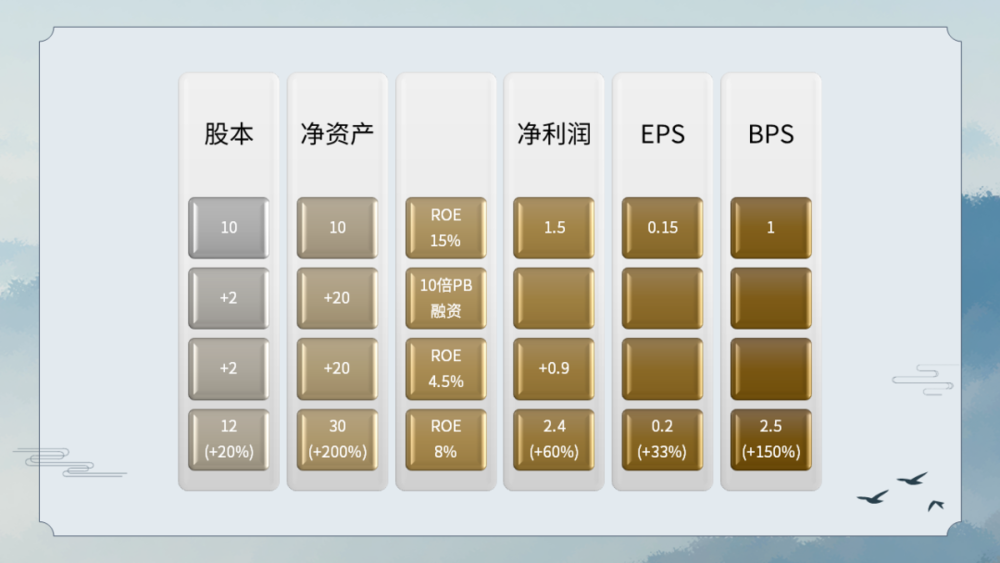Select the cloud decoration on right edge
Viewport: 1000px width, 563px height.
pos(922,380)
